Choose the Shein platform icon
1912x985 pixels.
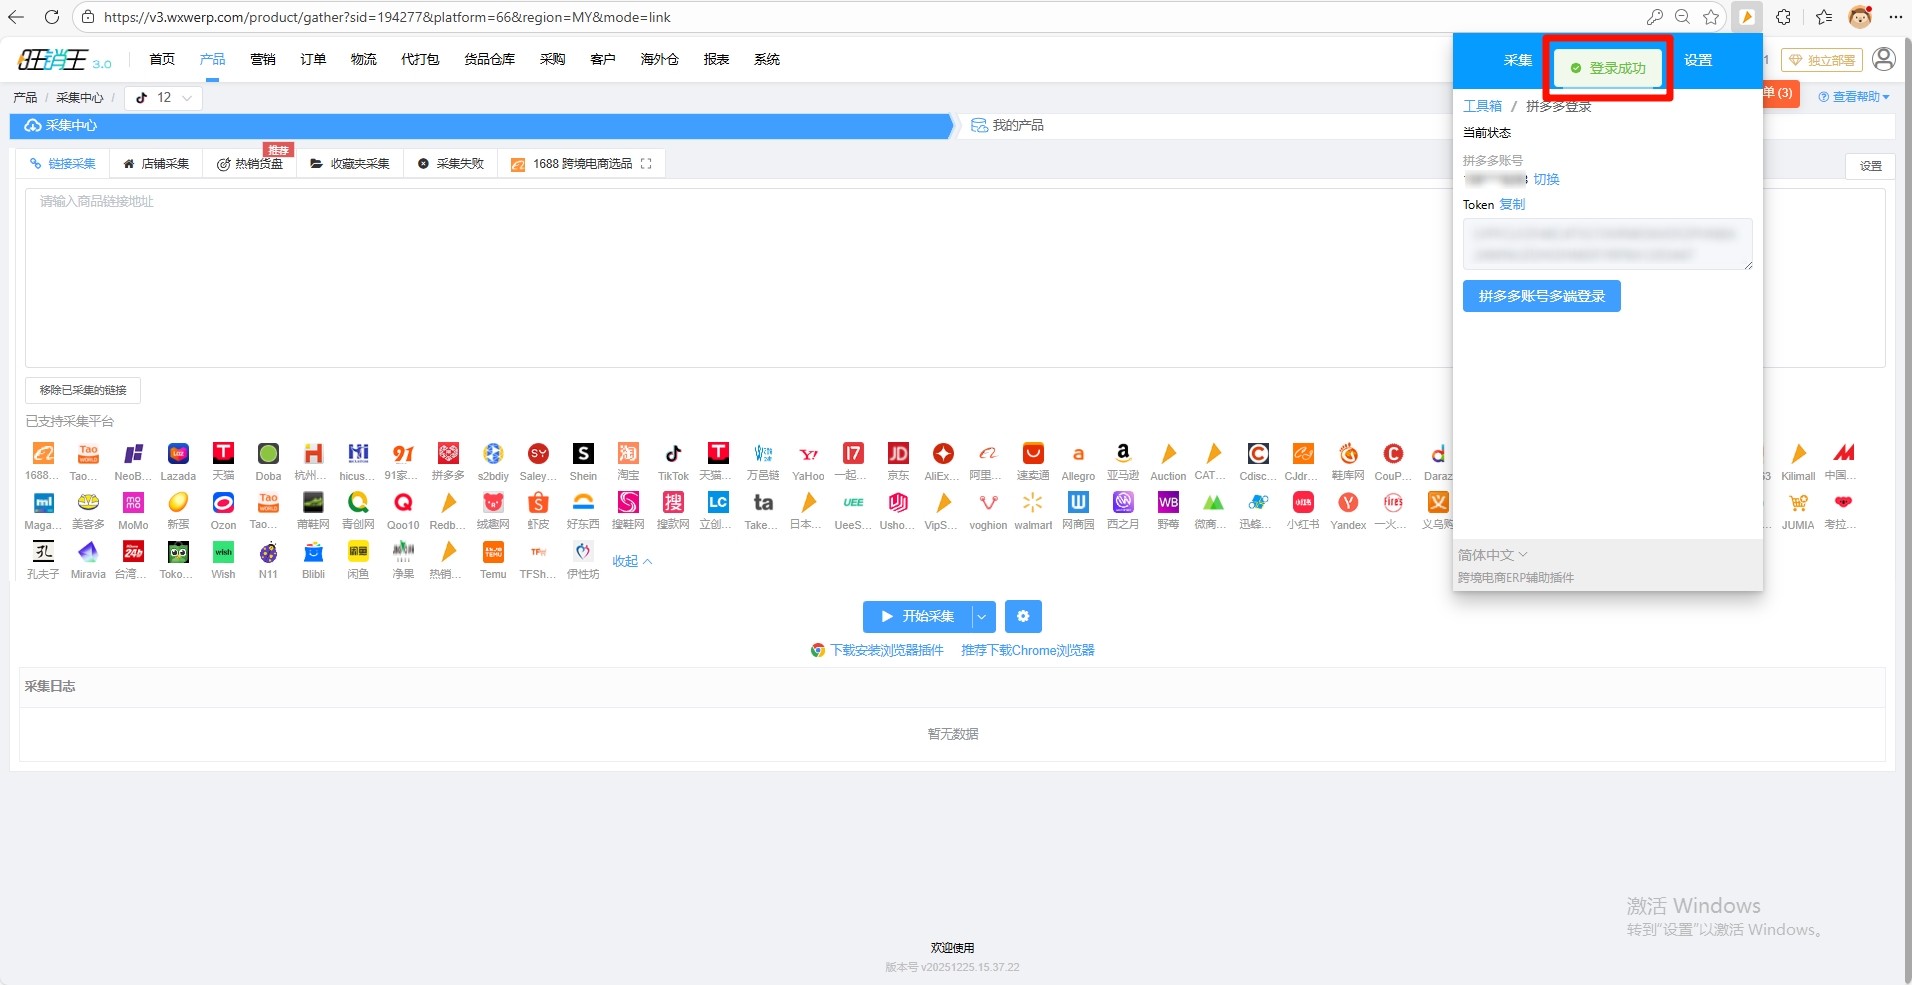pos(583,454)
